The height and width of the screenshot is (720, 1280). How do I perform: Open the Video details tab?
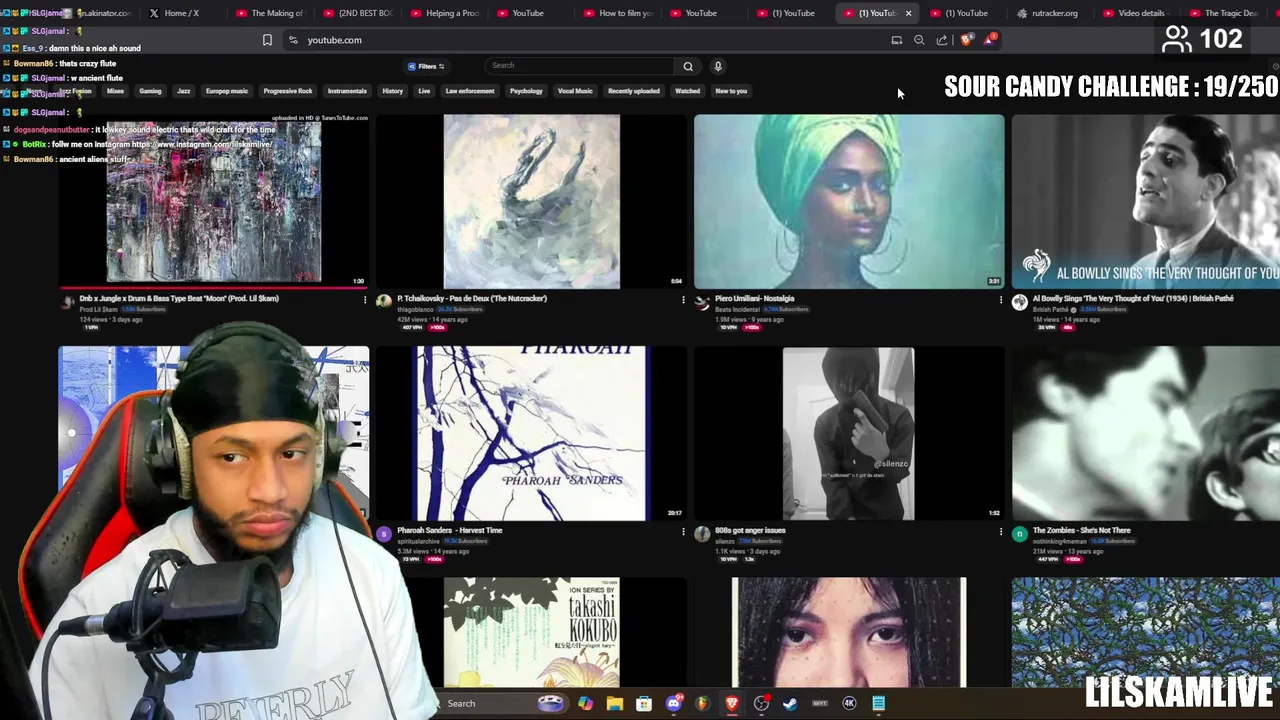pos(1135,13)
